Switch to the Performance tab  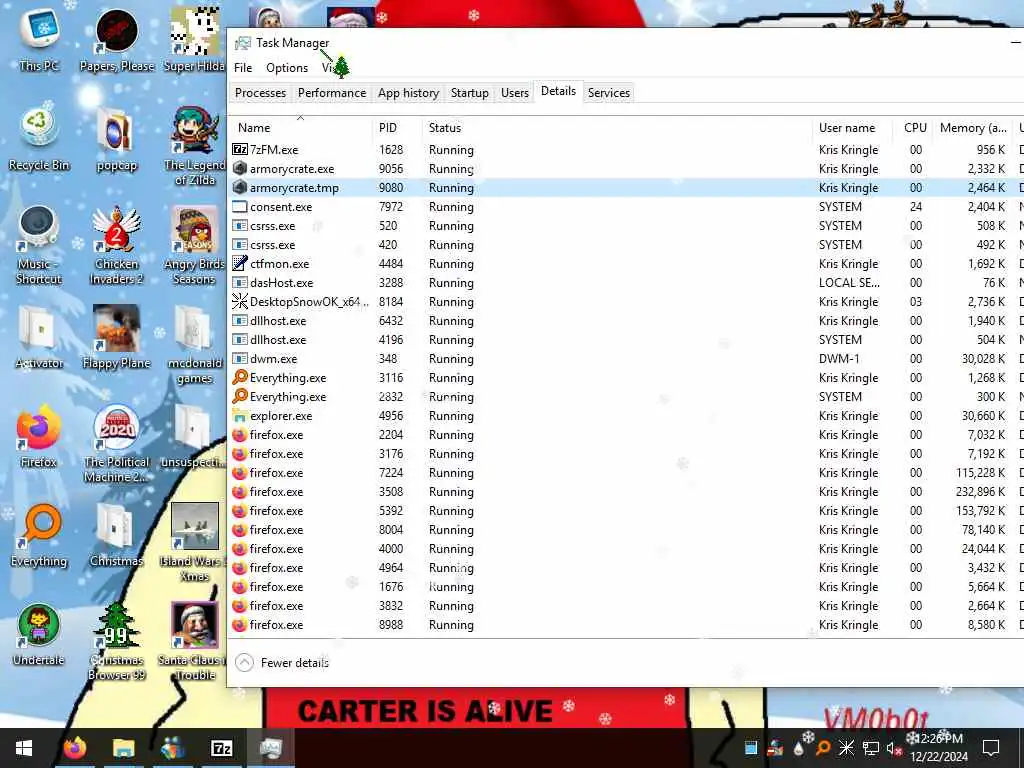pos(332,93)
